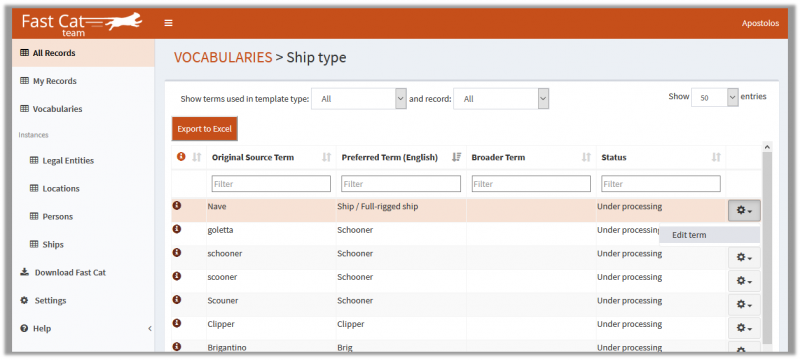Sort by Original Source Term sort icon

tap(327, 158)
